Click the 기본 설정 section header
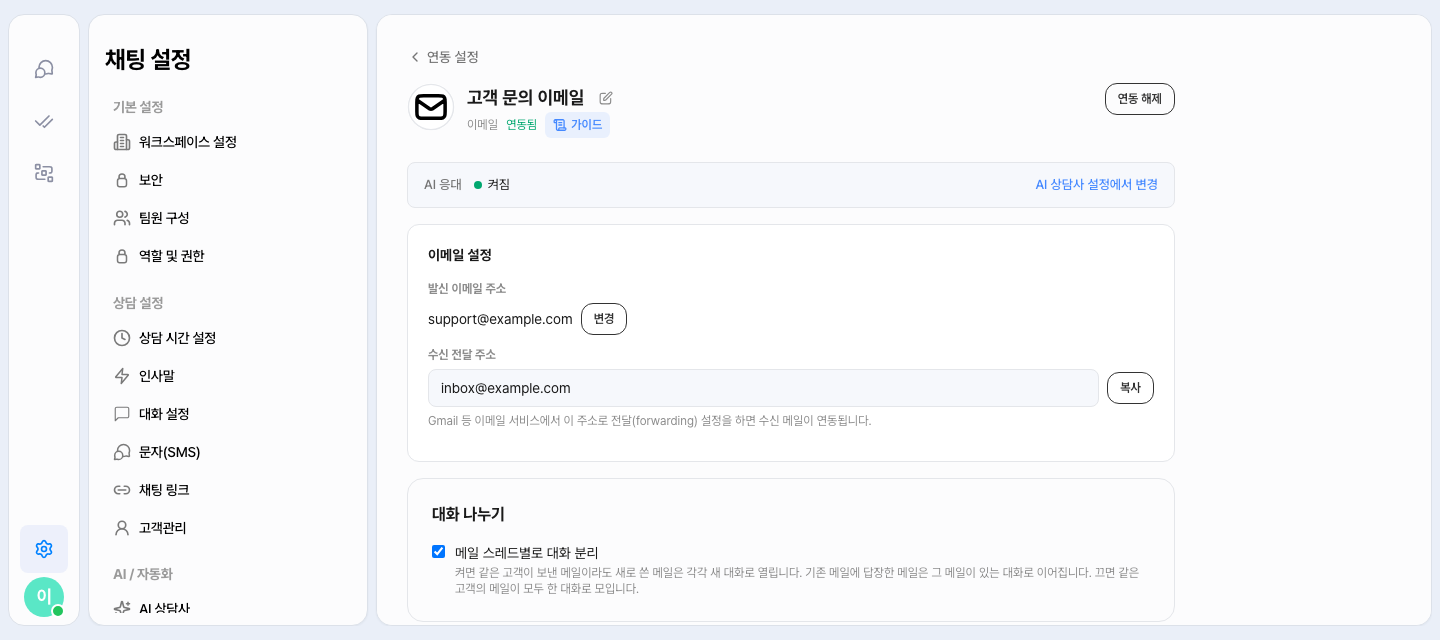1440x640 pixels. 138,107
